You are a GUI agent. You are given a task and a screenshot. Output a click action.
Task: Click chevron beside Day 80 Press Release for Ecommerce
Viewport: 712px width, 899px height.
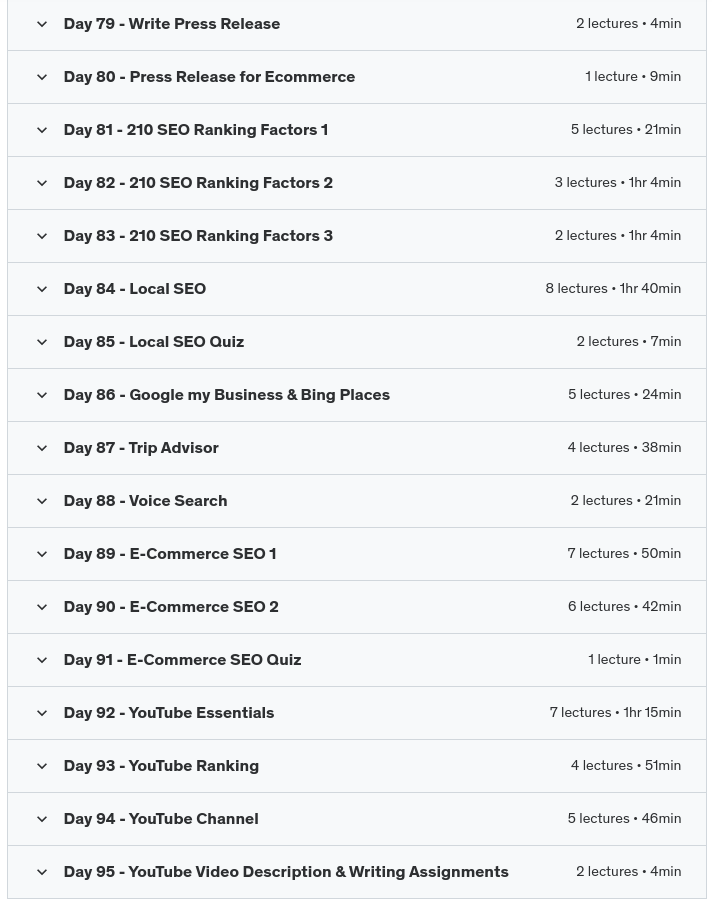(42, 77)
